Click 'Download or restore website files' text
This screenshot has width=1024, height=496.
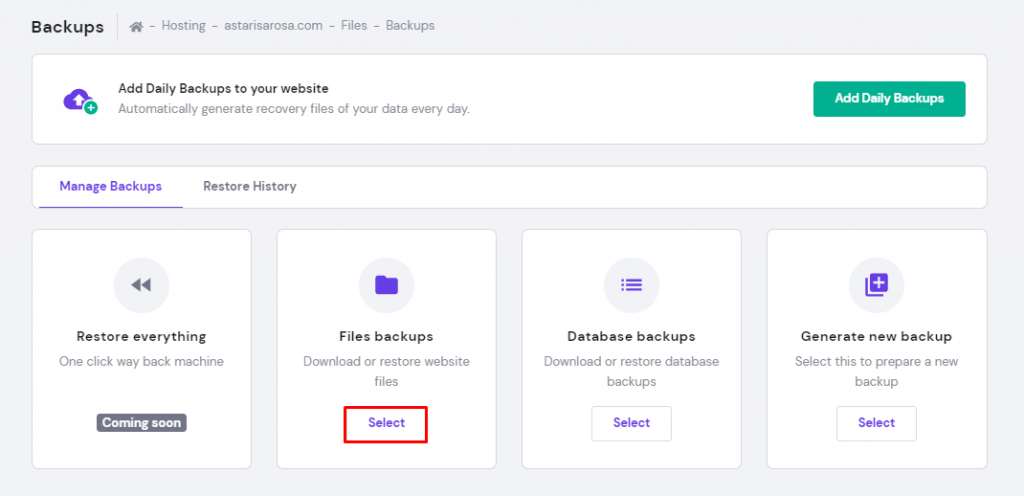(386, 371)
